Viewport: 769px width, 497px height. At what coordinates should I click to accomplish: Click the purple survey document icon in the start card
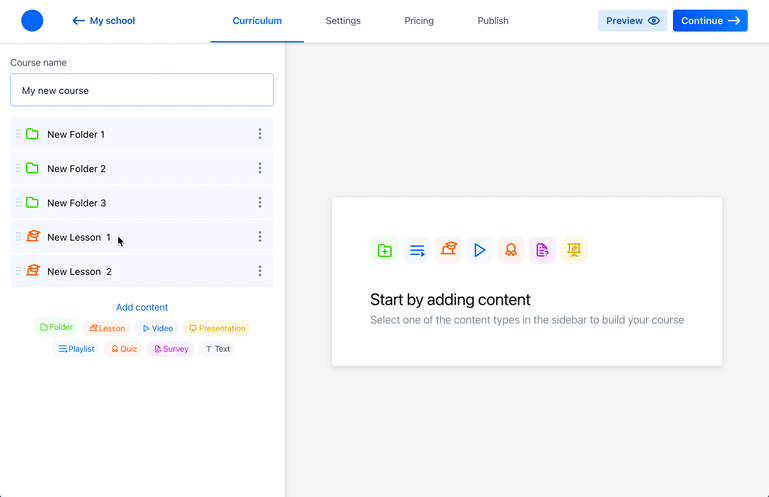tap(542, 250)
